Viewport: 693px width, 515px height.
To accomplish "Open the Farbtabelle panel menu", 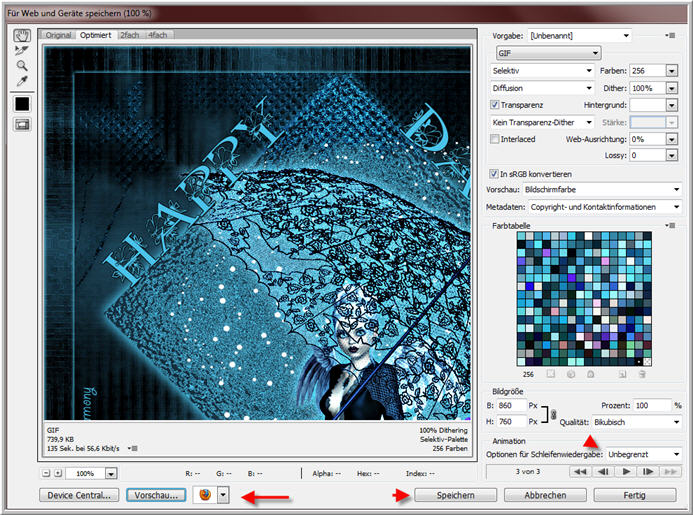I will point(670,225).
